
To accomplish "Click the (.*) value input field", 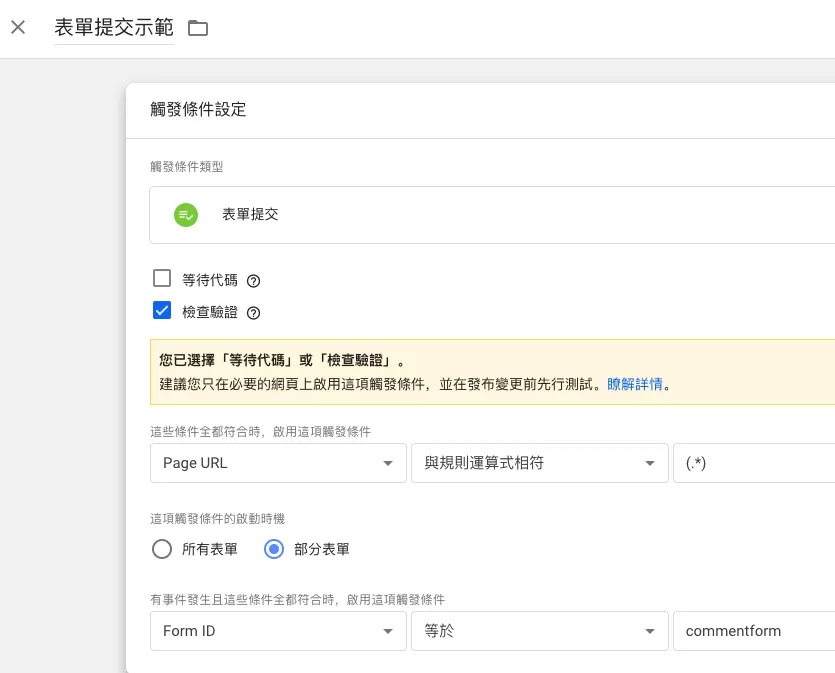I will pyautogui.click(x=754, y=463).
